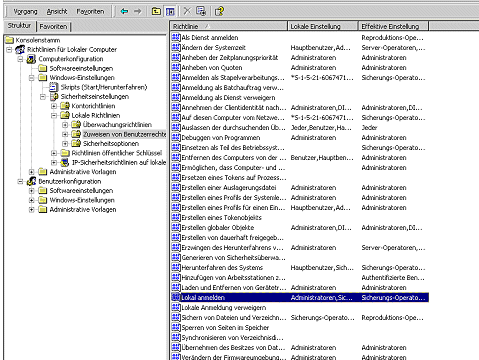
Task: Select Softwareeinstellungen under Benutzerkonfiguration
Action: point(81,191)
